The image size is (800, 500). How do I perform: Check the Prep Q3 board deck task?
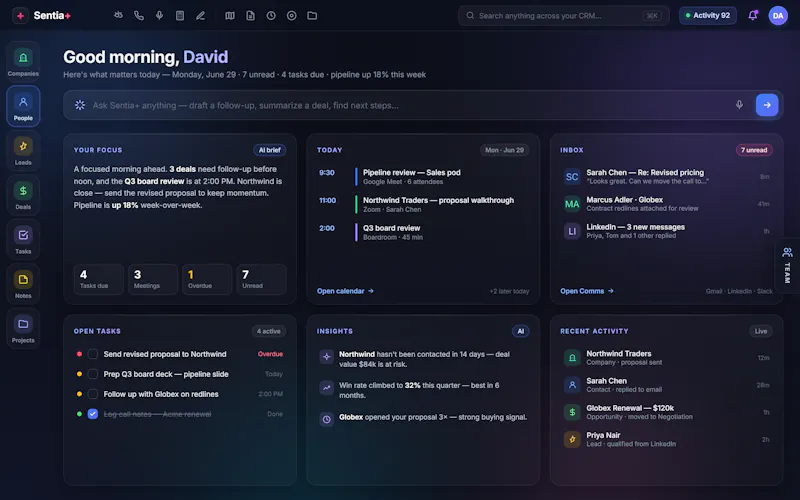point(93,374)
